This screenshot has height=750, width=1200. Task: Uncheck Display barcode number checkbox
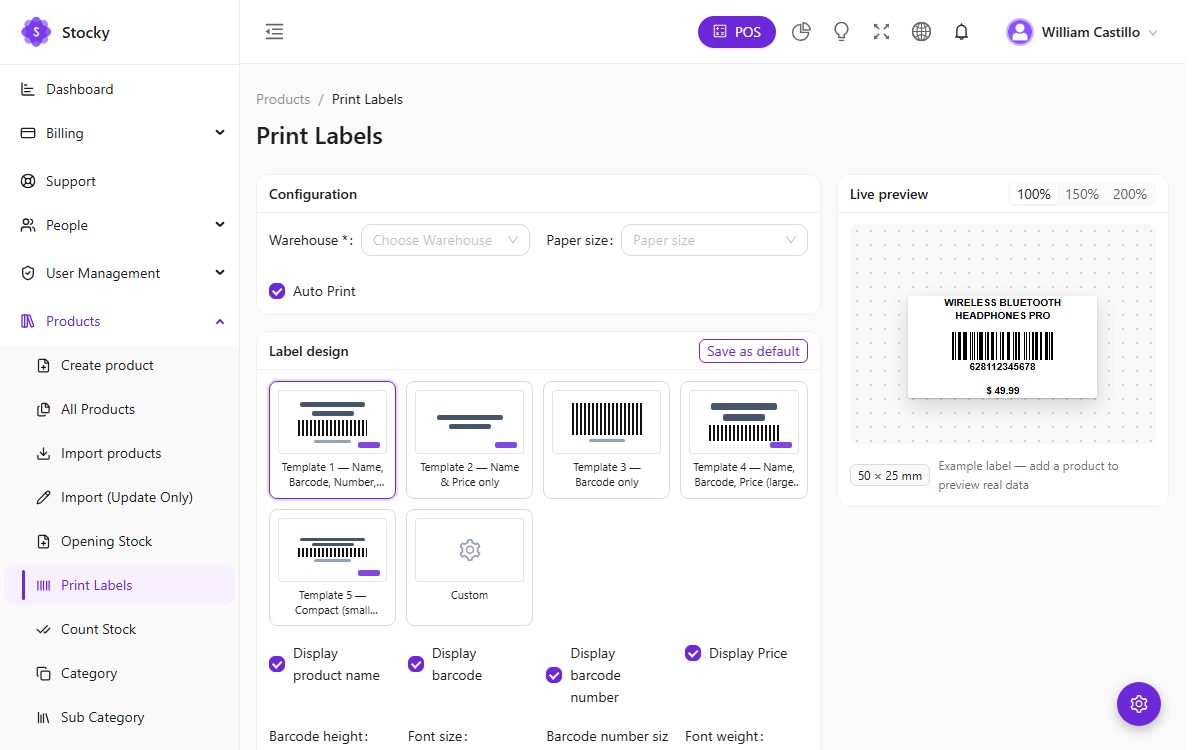(x=554, y=675)
